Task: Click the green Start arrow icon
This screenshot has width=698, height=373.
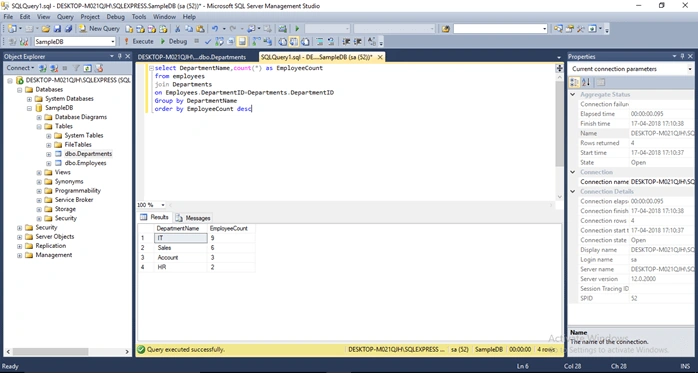Action: (297, 28)
